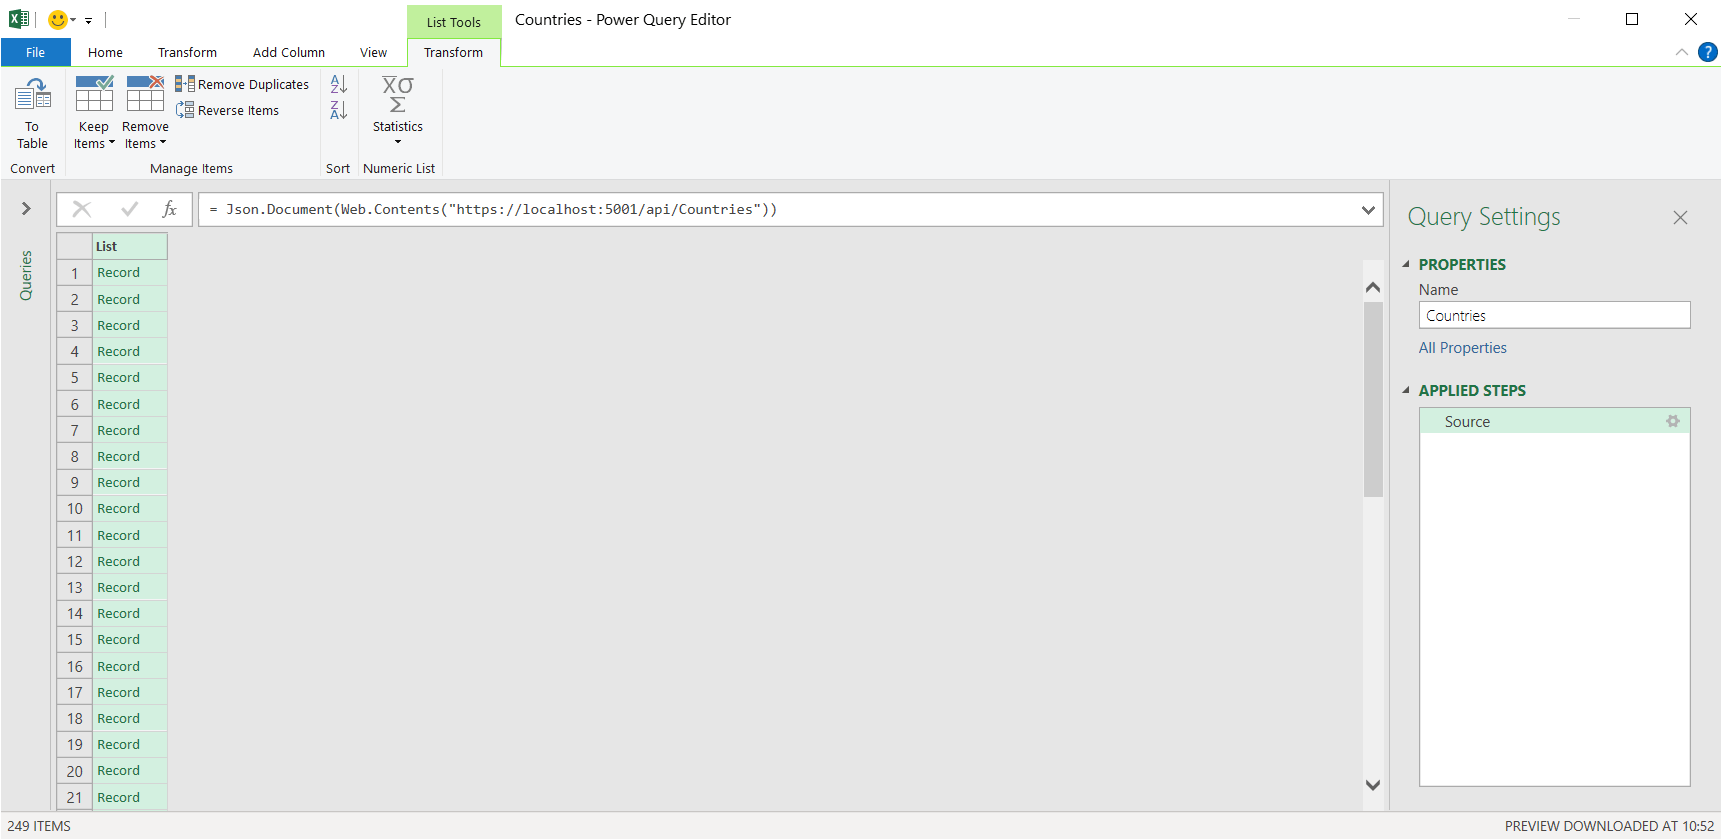1722x840 pixels.
Task: Click the help question mark icon
Action: 1708,52
